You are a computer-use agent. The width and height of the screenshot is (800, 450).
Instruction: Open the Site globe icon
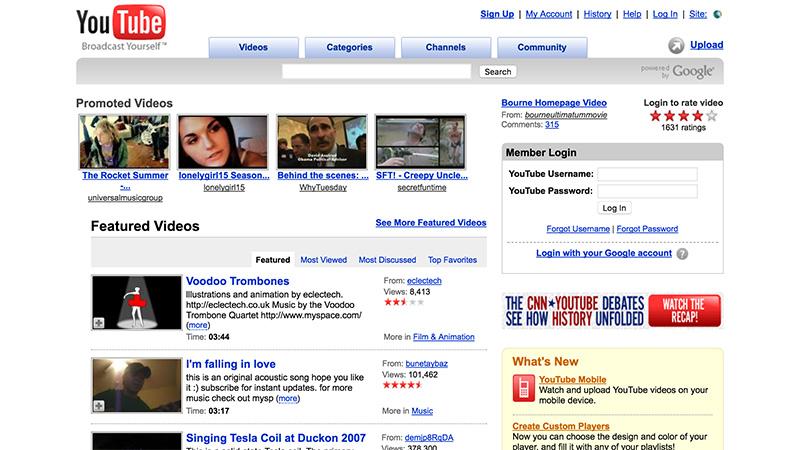click(x=718, y=15)
